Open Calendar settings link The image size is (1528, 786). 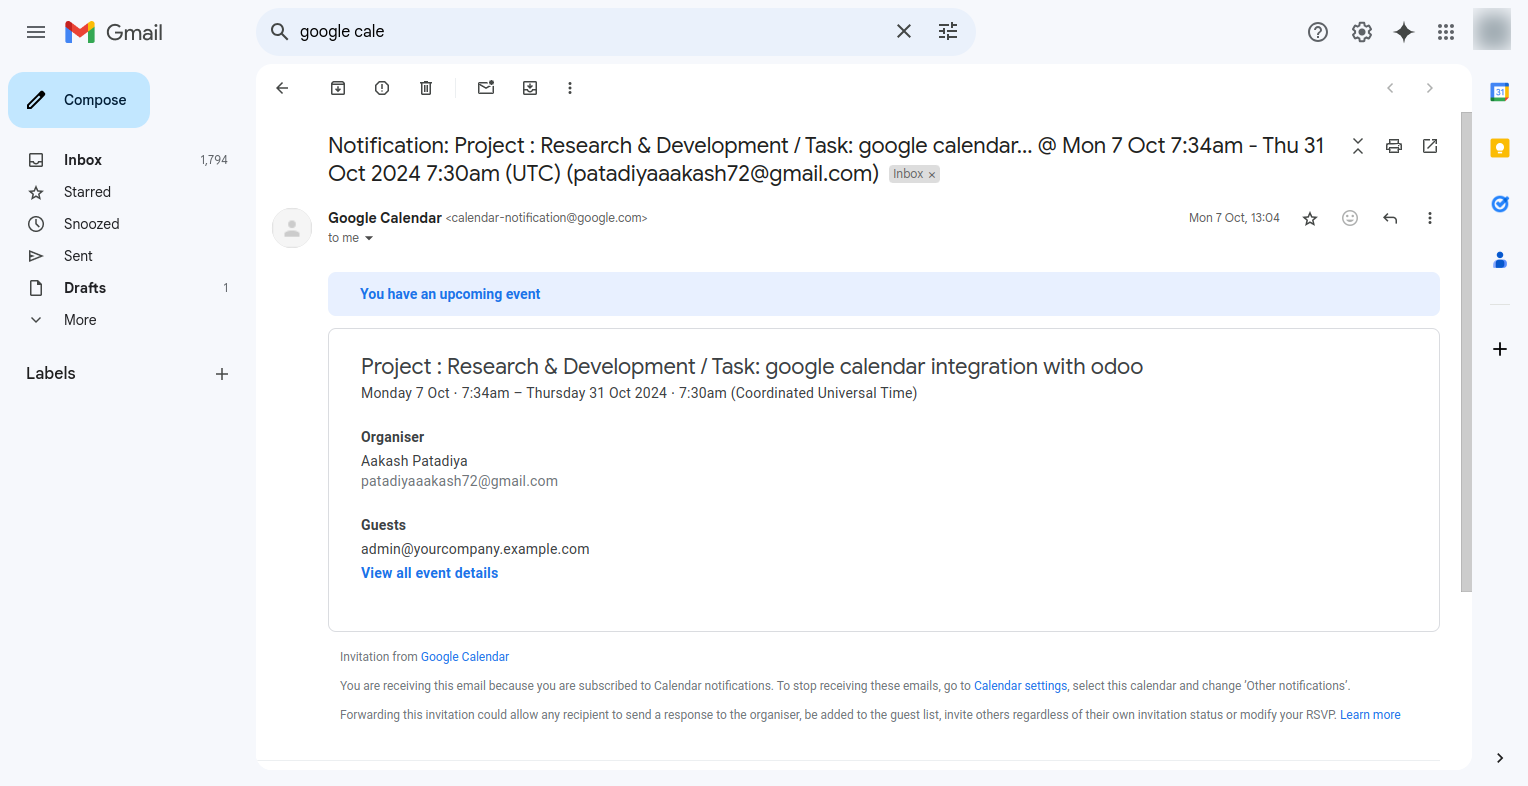pyautogui.click(x=1021, y=686)
